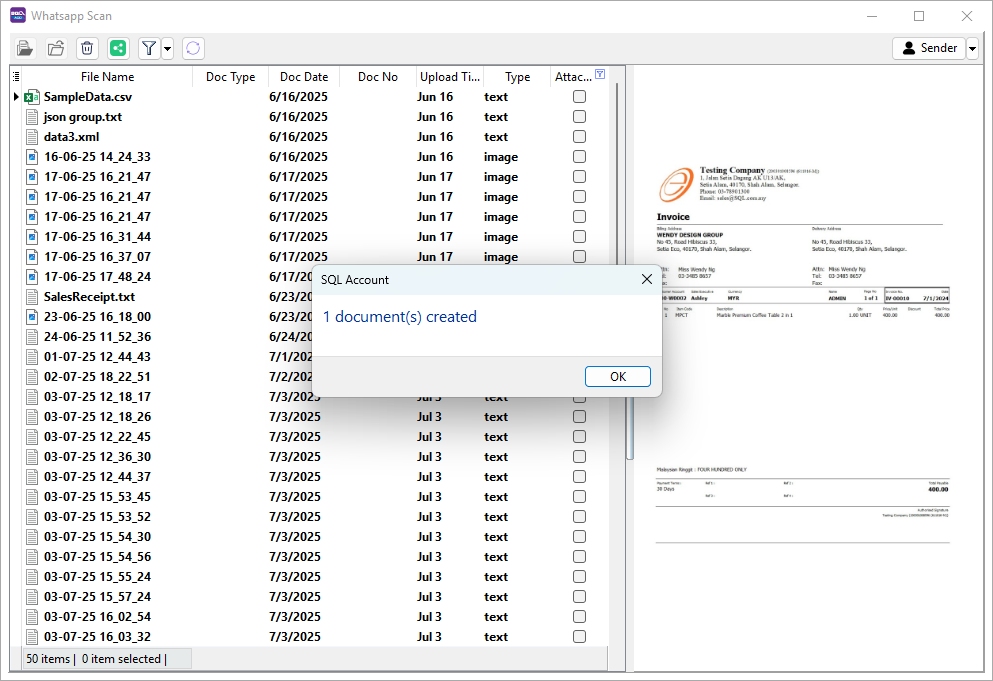
Task: Click the Doc Date column header
Action: (303, 77)
